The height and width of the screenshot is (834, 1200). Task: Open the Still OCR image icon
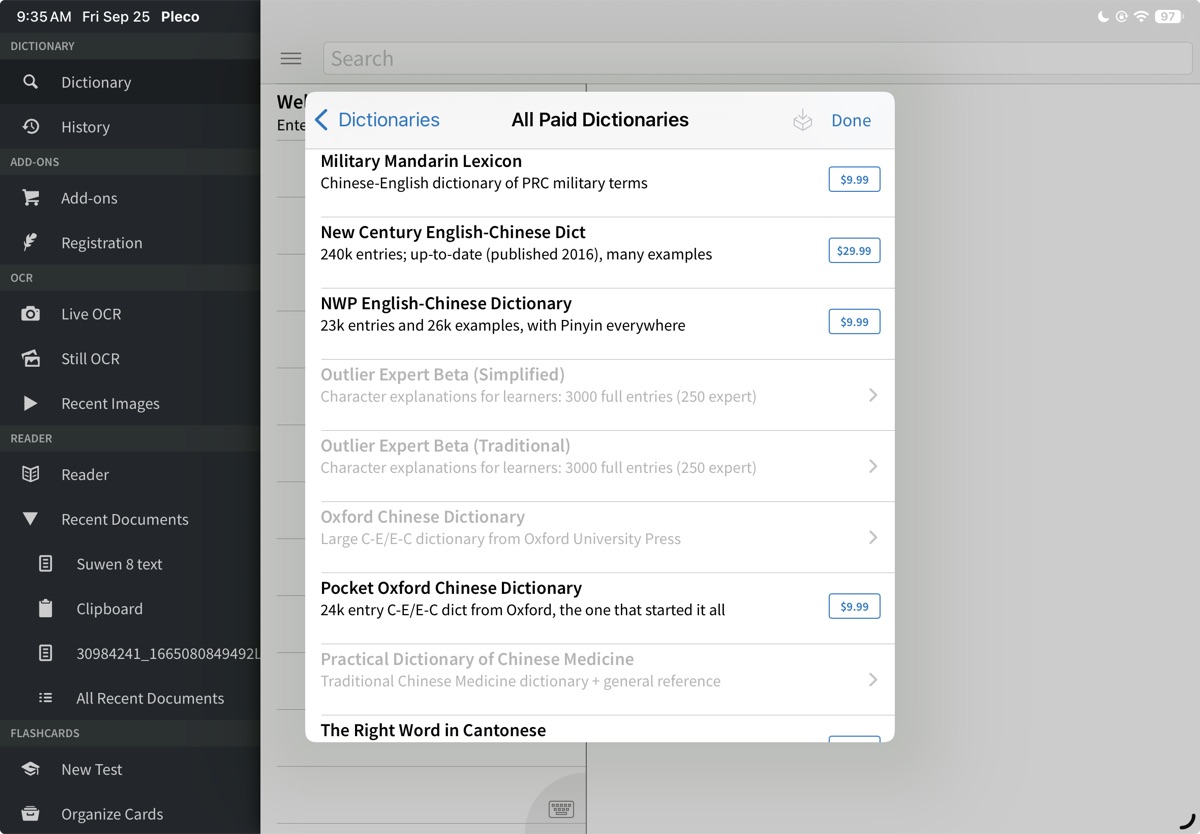(31, 358)
